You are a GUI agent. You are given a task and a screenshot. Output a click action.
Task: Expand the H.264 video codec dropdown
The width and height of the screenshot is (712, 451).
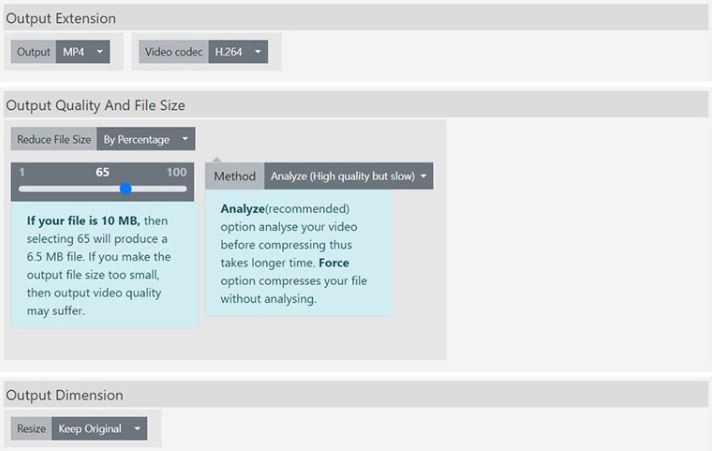(237, 52)
